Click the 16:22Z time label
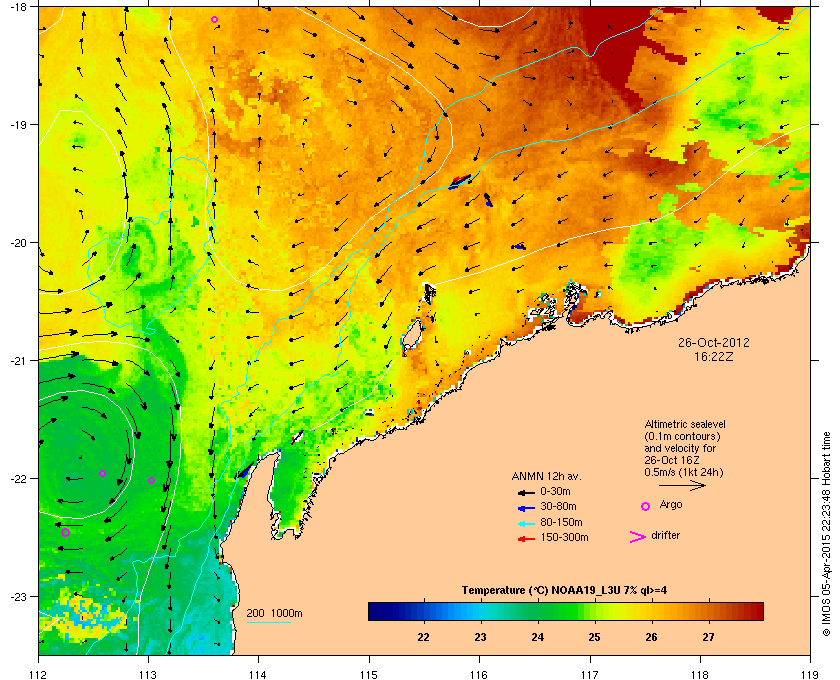The width and height of the screenshot is (840, 680). point(714,356)
